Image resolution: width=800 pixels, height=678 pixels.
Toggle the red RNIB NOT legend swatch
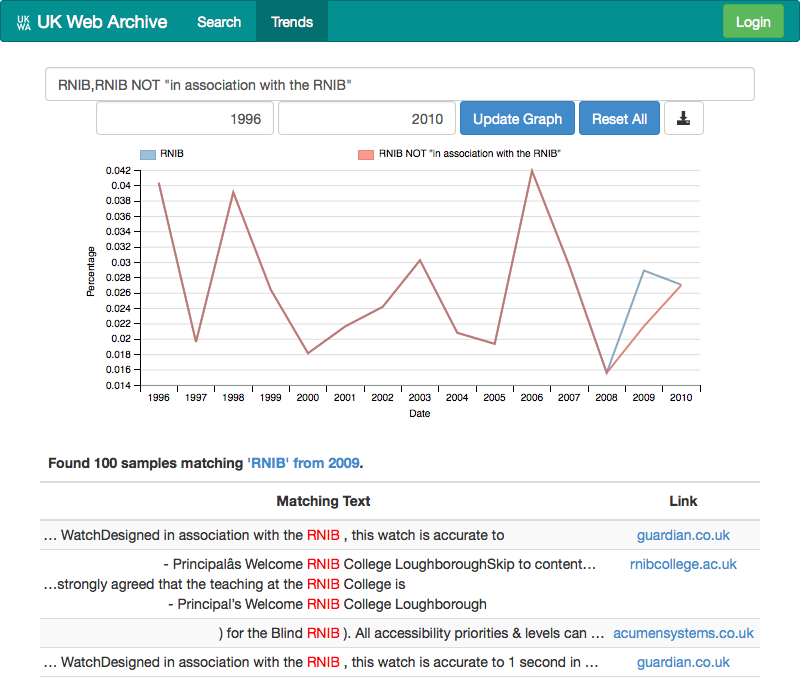[366, 154]
